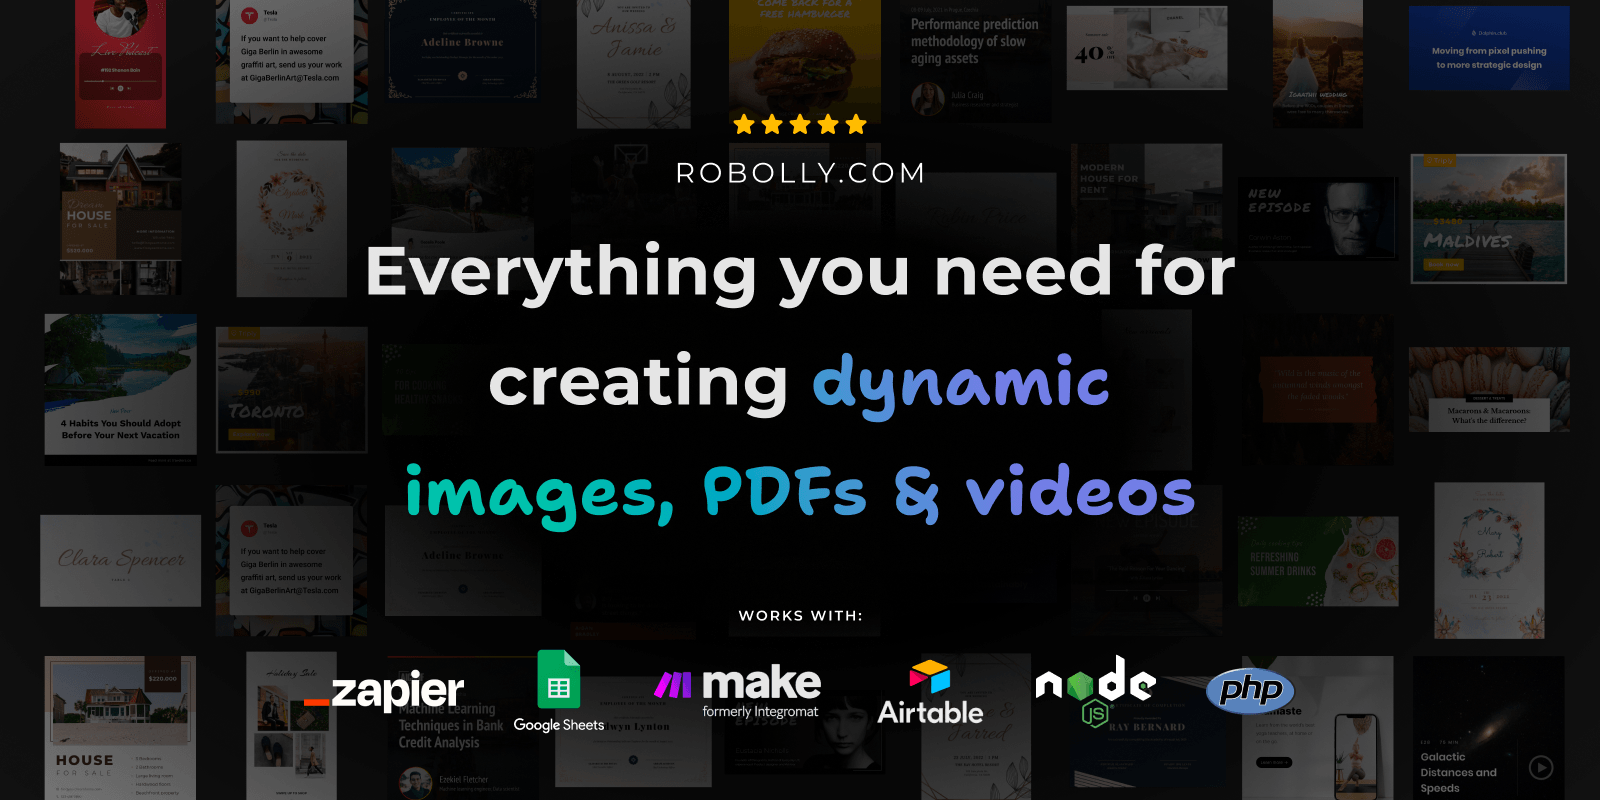The image size is (1600, 800).
Task: Click the "PDFs" headline word
Action: pyautogui.click(x=785, y=491)
